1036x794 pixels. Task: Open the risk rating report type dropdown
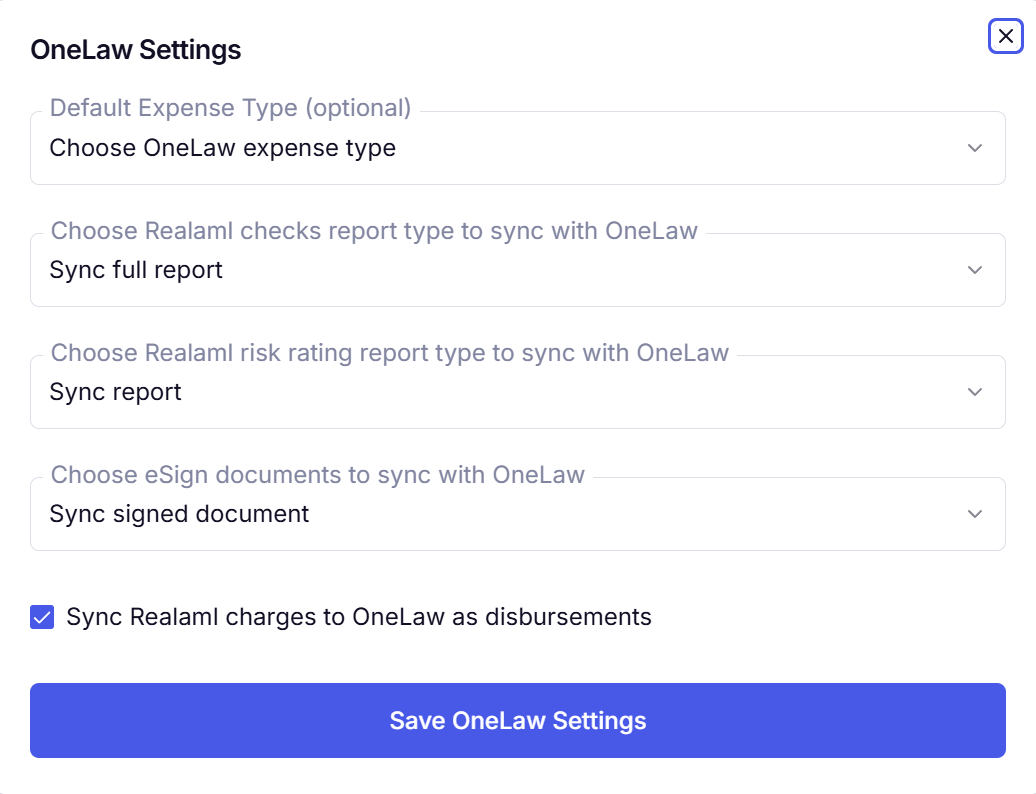[517, 392]
